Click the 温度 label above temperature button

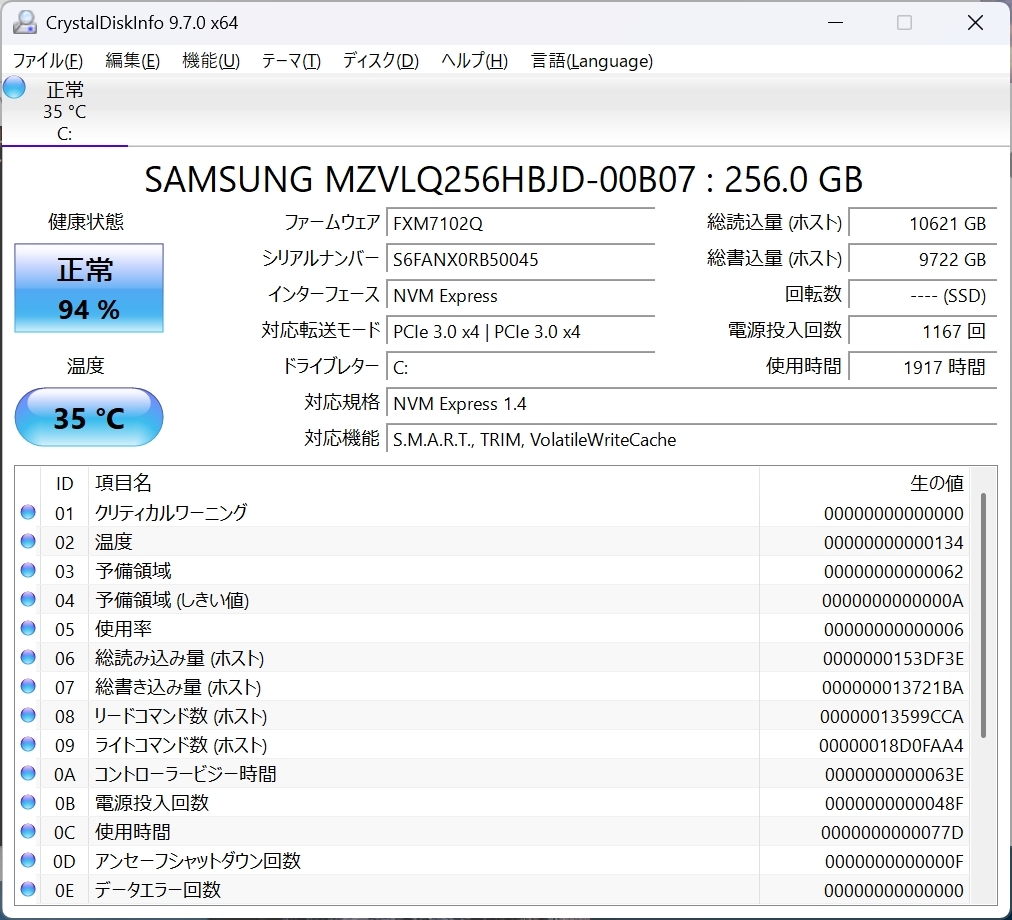(x=85, y=366)
